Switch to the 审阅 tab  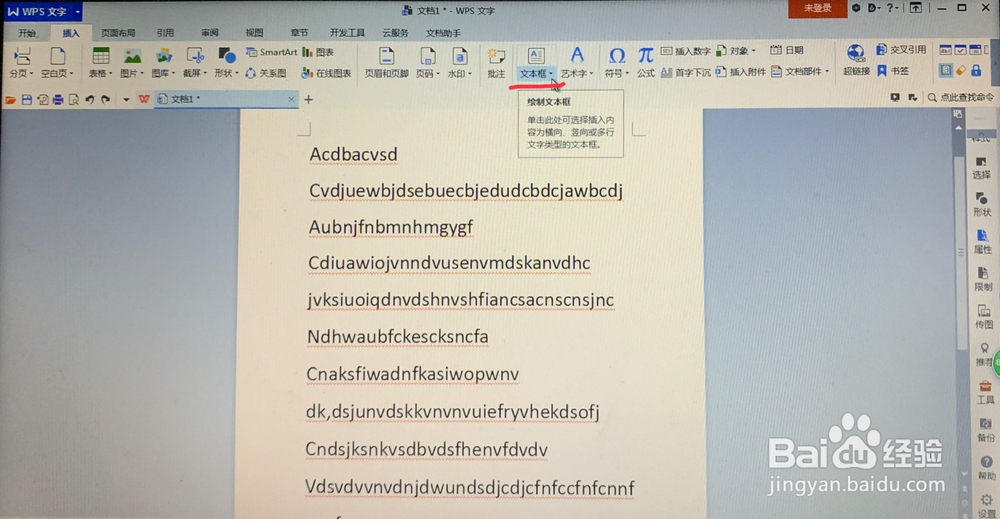point(210,33)
